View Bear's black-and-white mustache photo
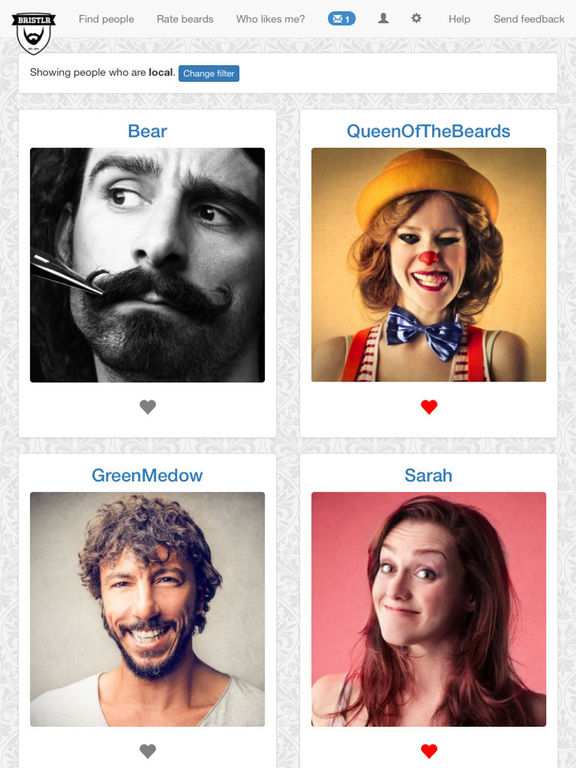The width and height of the screenshot is (576, 768). (x=147, y=265)
